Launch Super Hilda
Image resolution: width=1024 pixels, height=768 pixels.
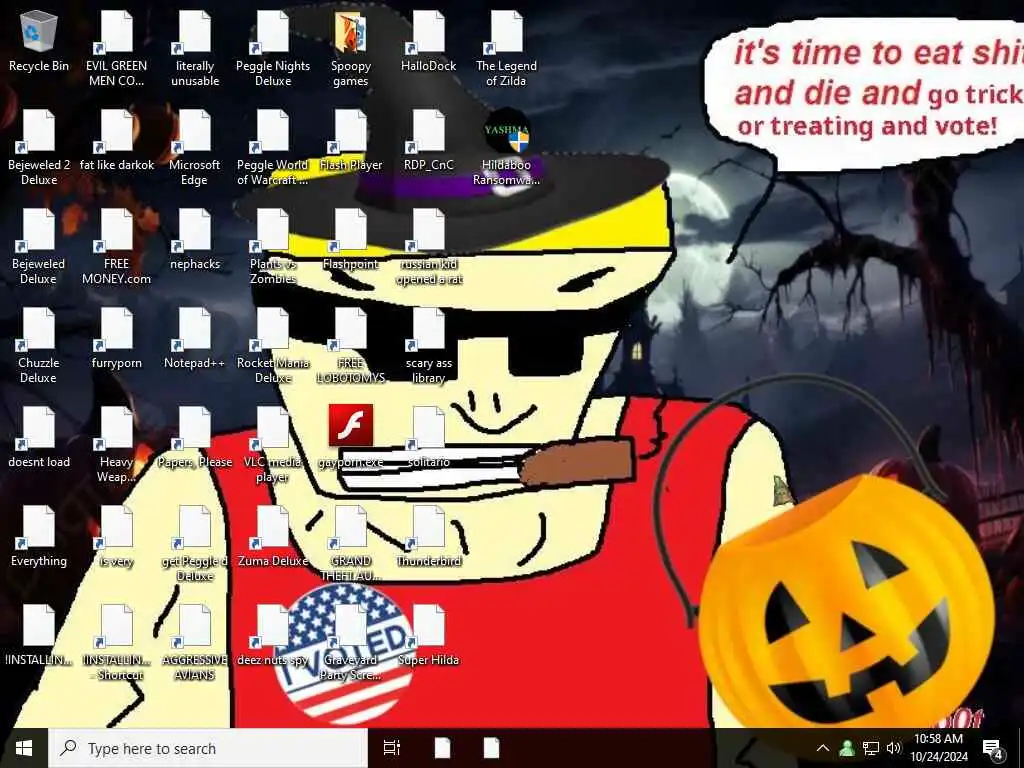click(428, 636)
